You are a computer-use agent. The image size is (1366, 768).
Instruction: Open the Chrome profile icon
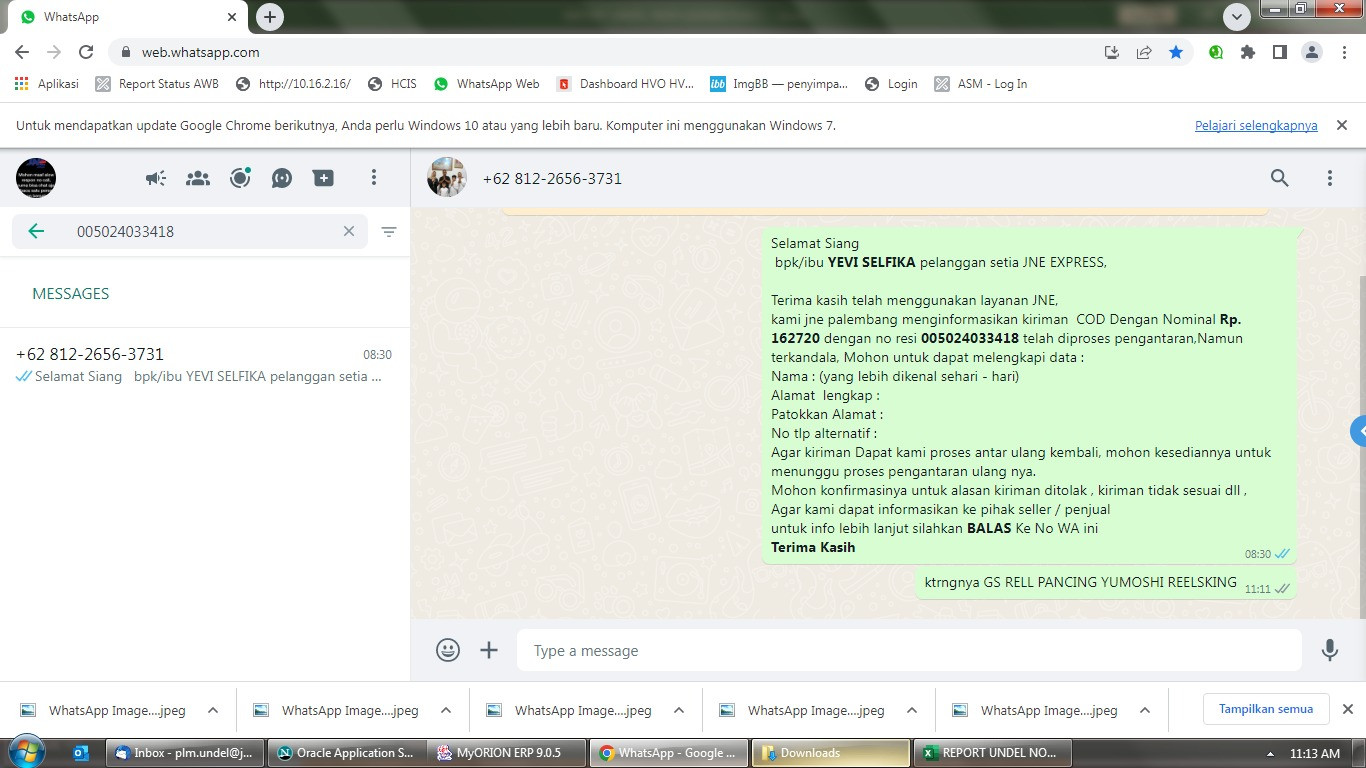point(1312,52)
